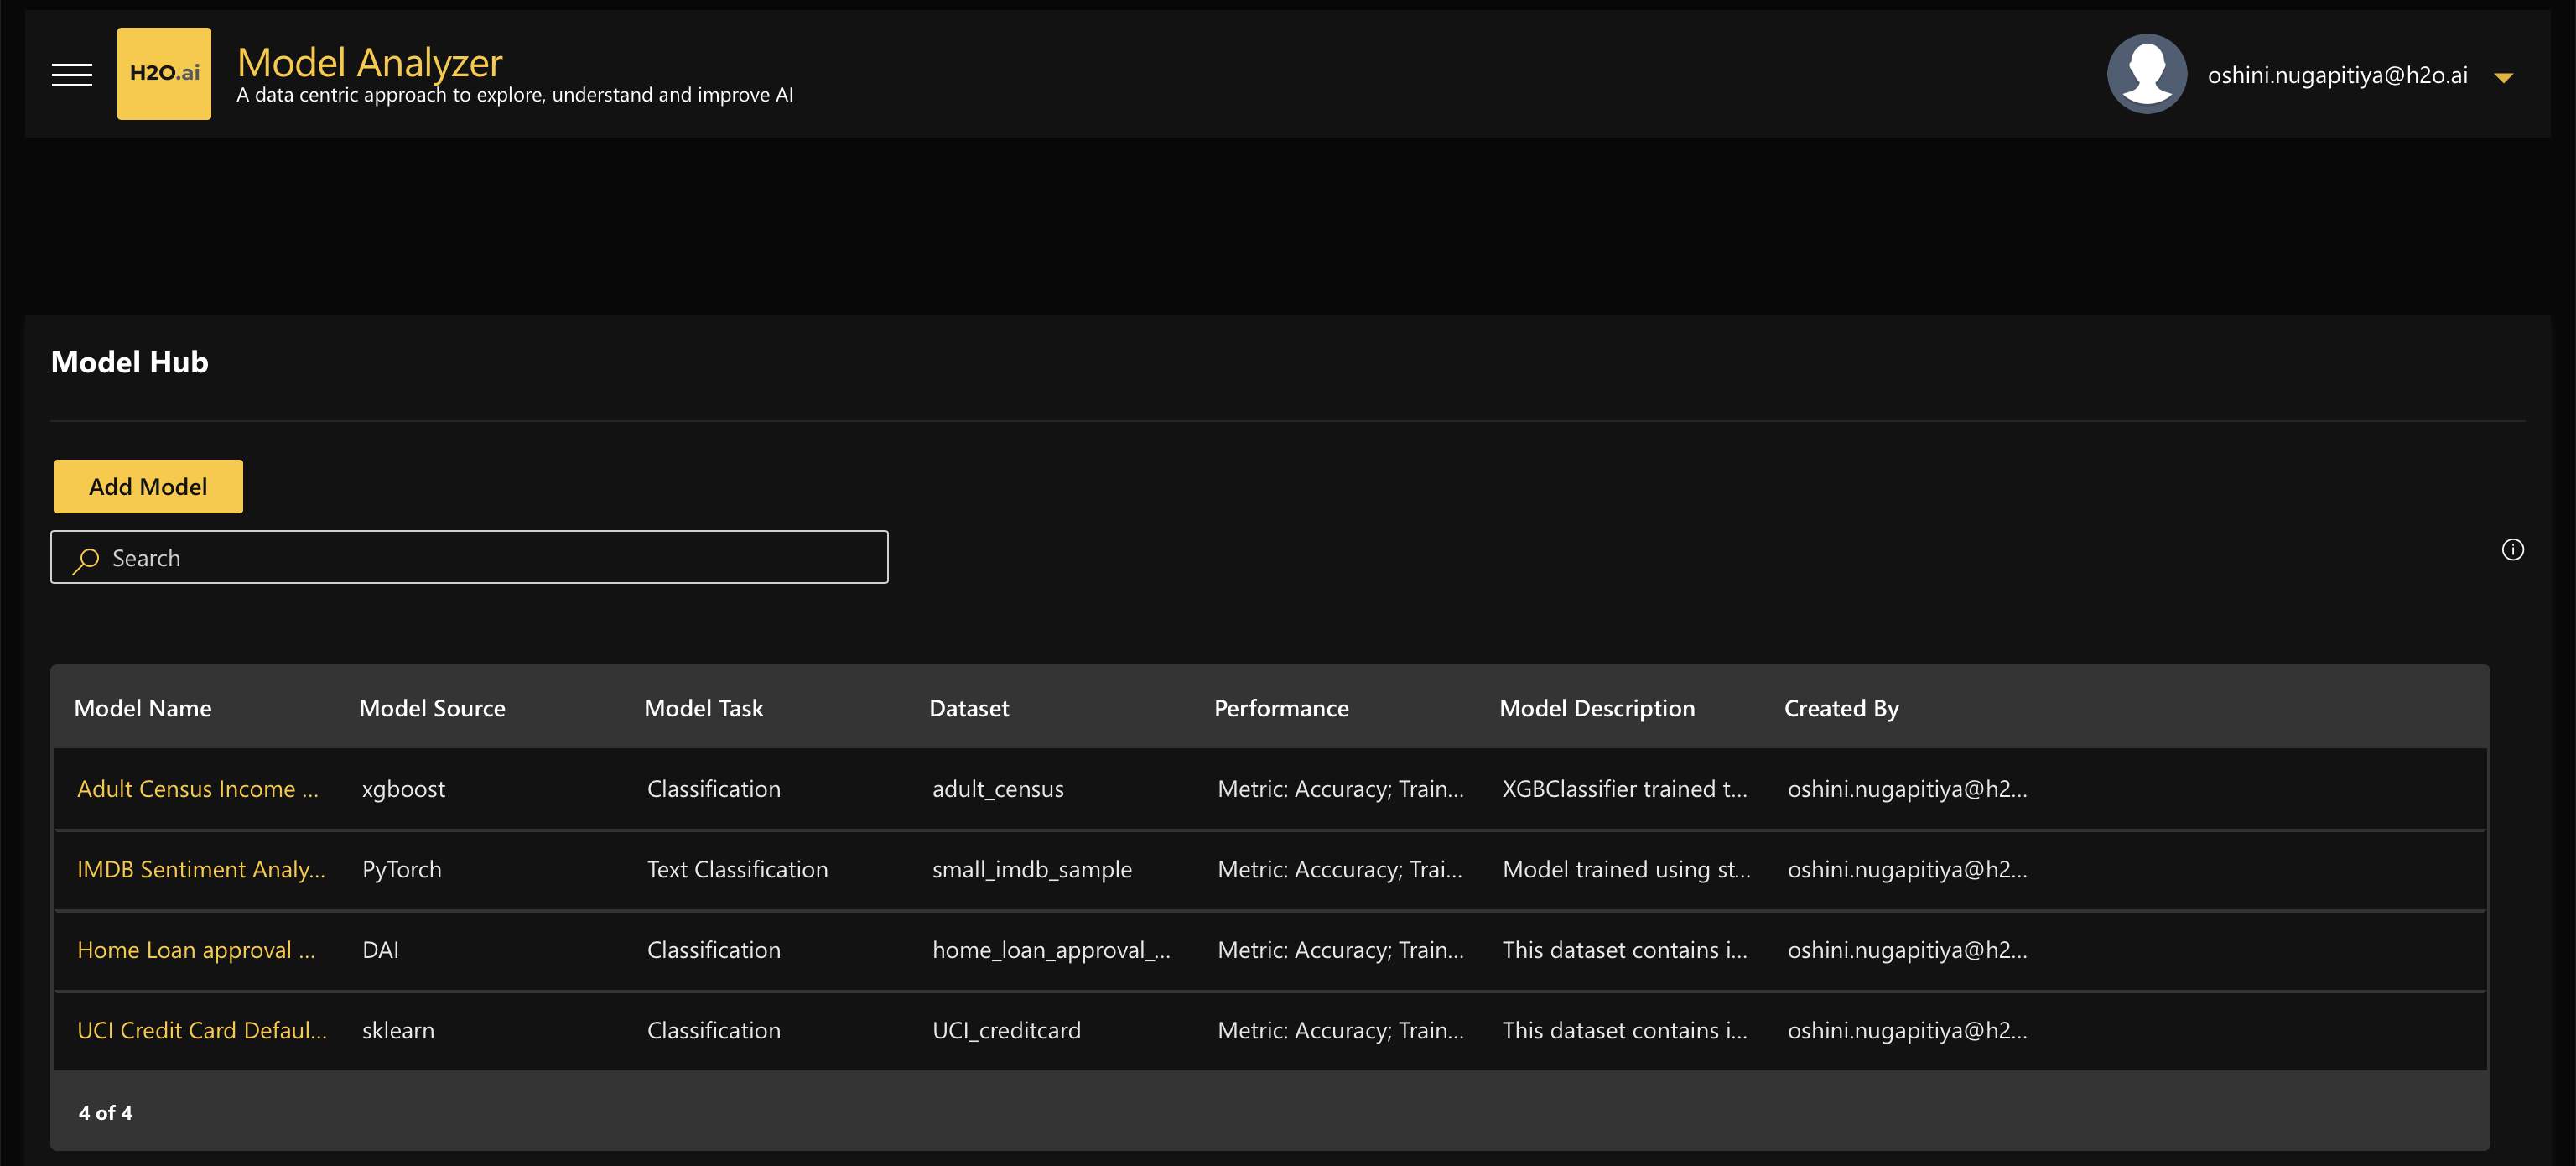
Task: Open the Home Loan approval model
Action: click(196, 949)
